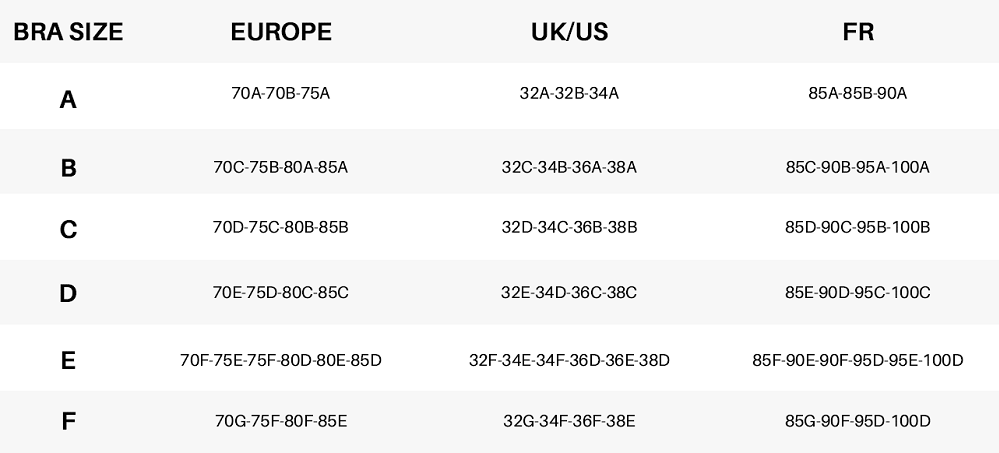Click bra size row label A

(68, 99)
